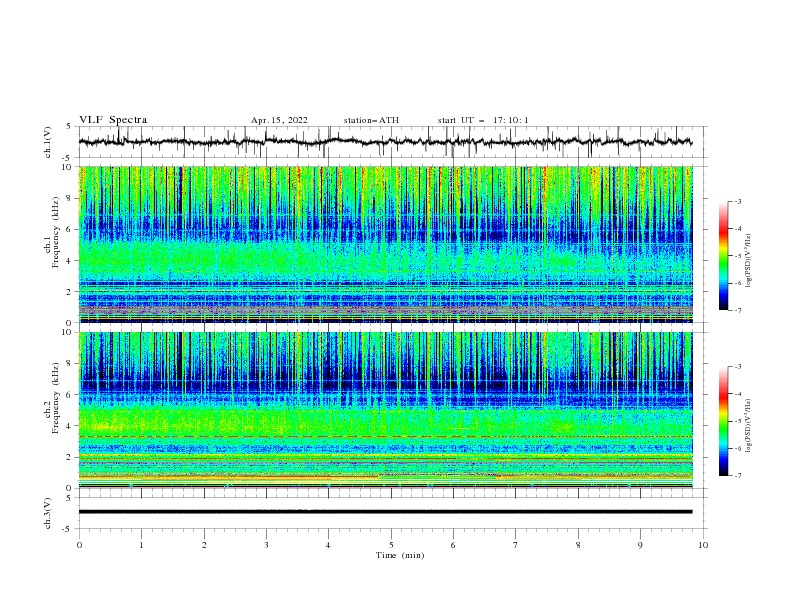Image resolution: width=792 pixels, height=612 pixels.
Task: Click the lower log(PSD) colorbar label
Action: click(748, 425)
